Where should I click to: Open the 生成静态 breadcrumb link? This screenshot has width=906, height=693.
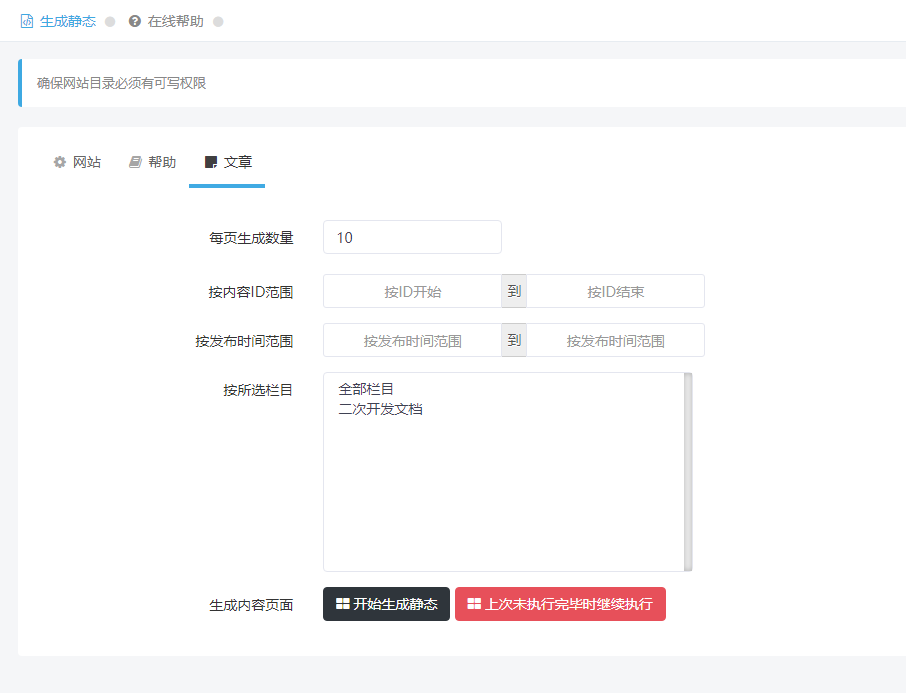pos(68,21)
